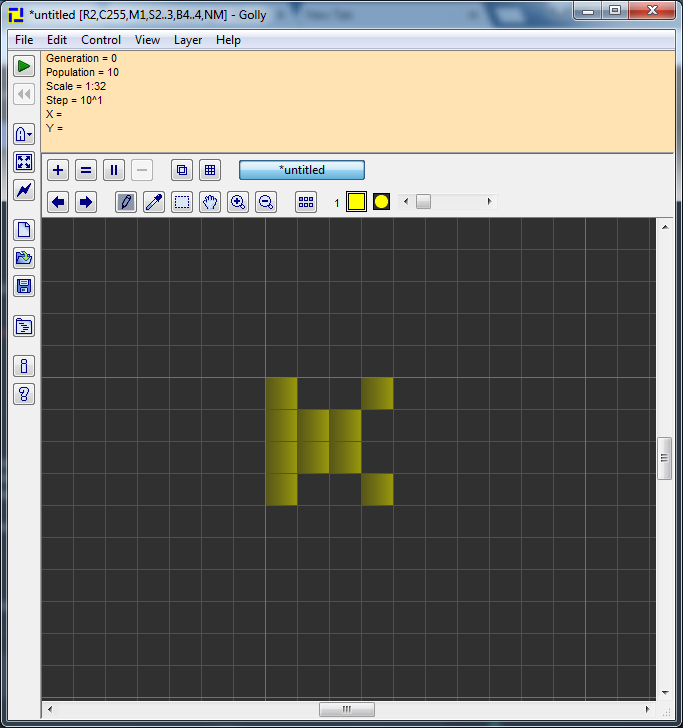Maximize the Golly window

click(x=615, y=11)
